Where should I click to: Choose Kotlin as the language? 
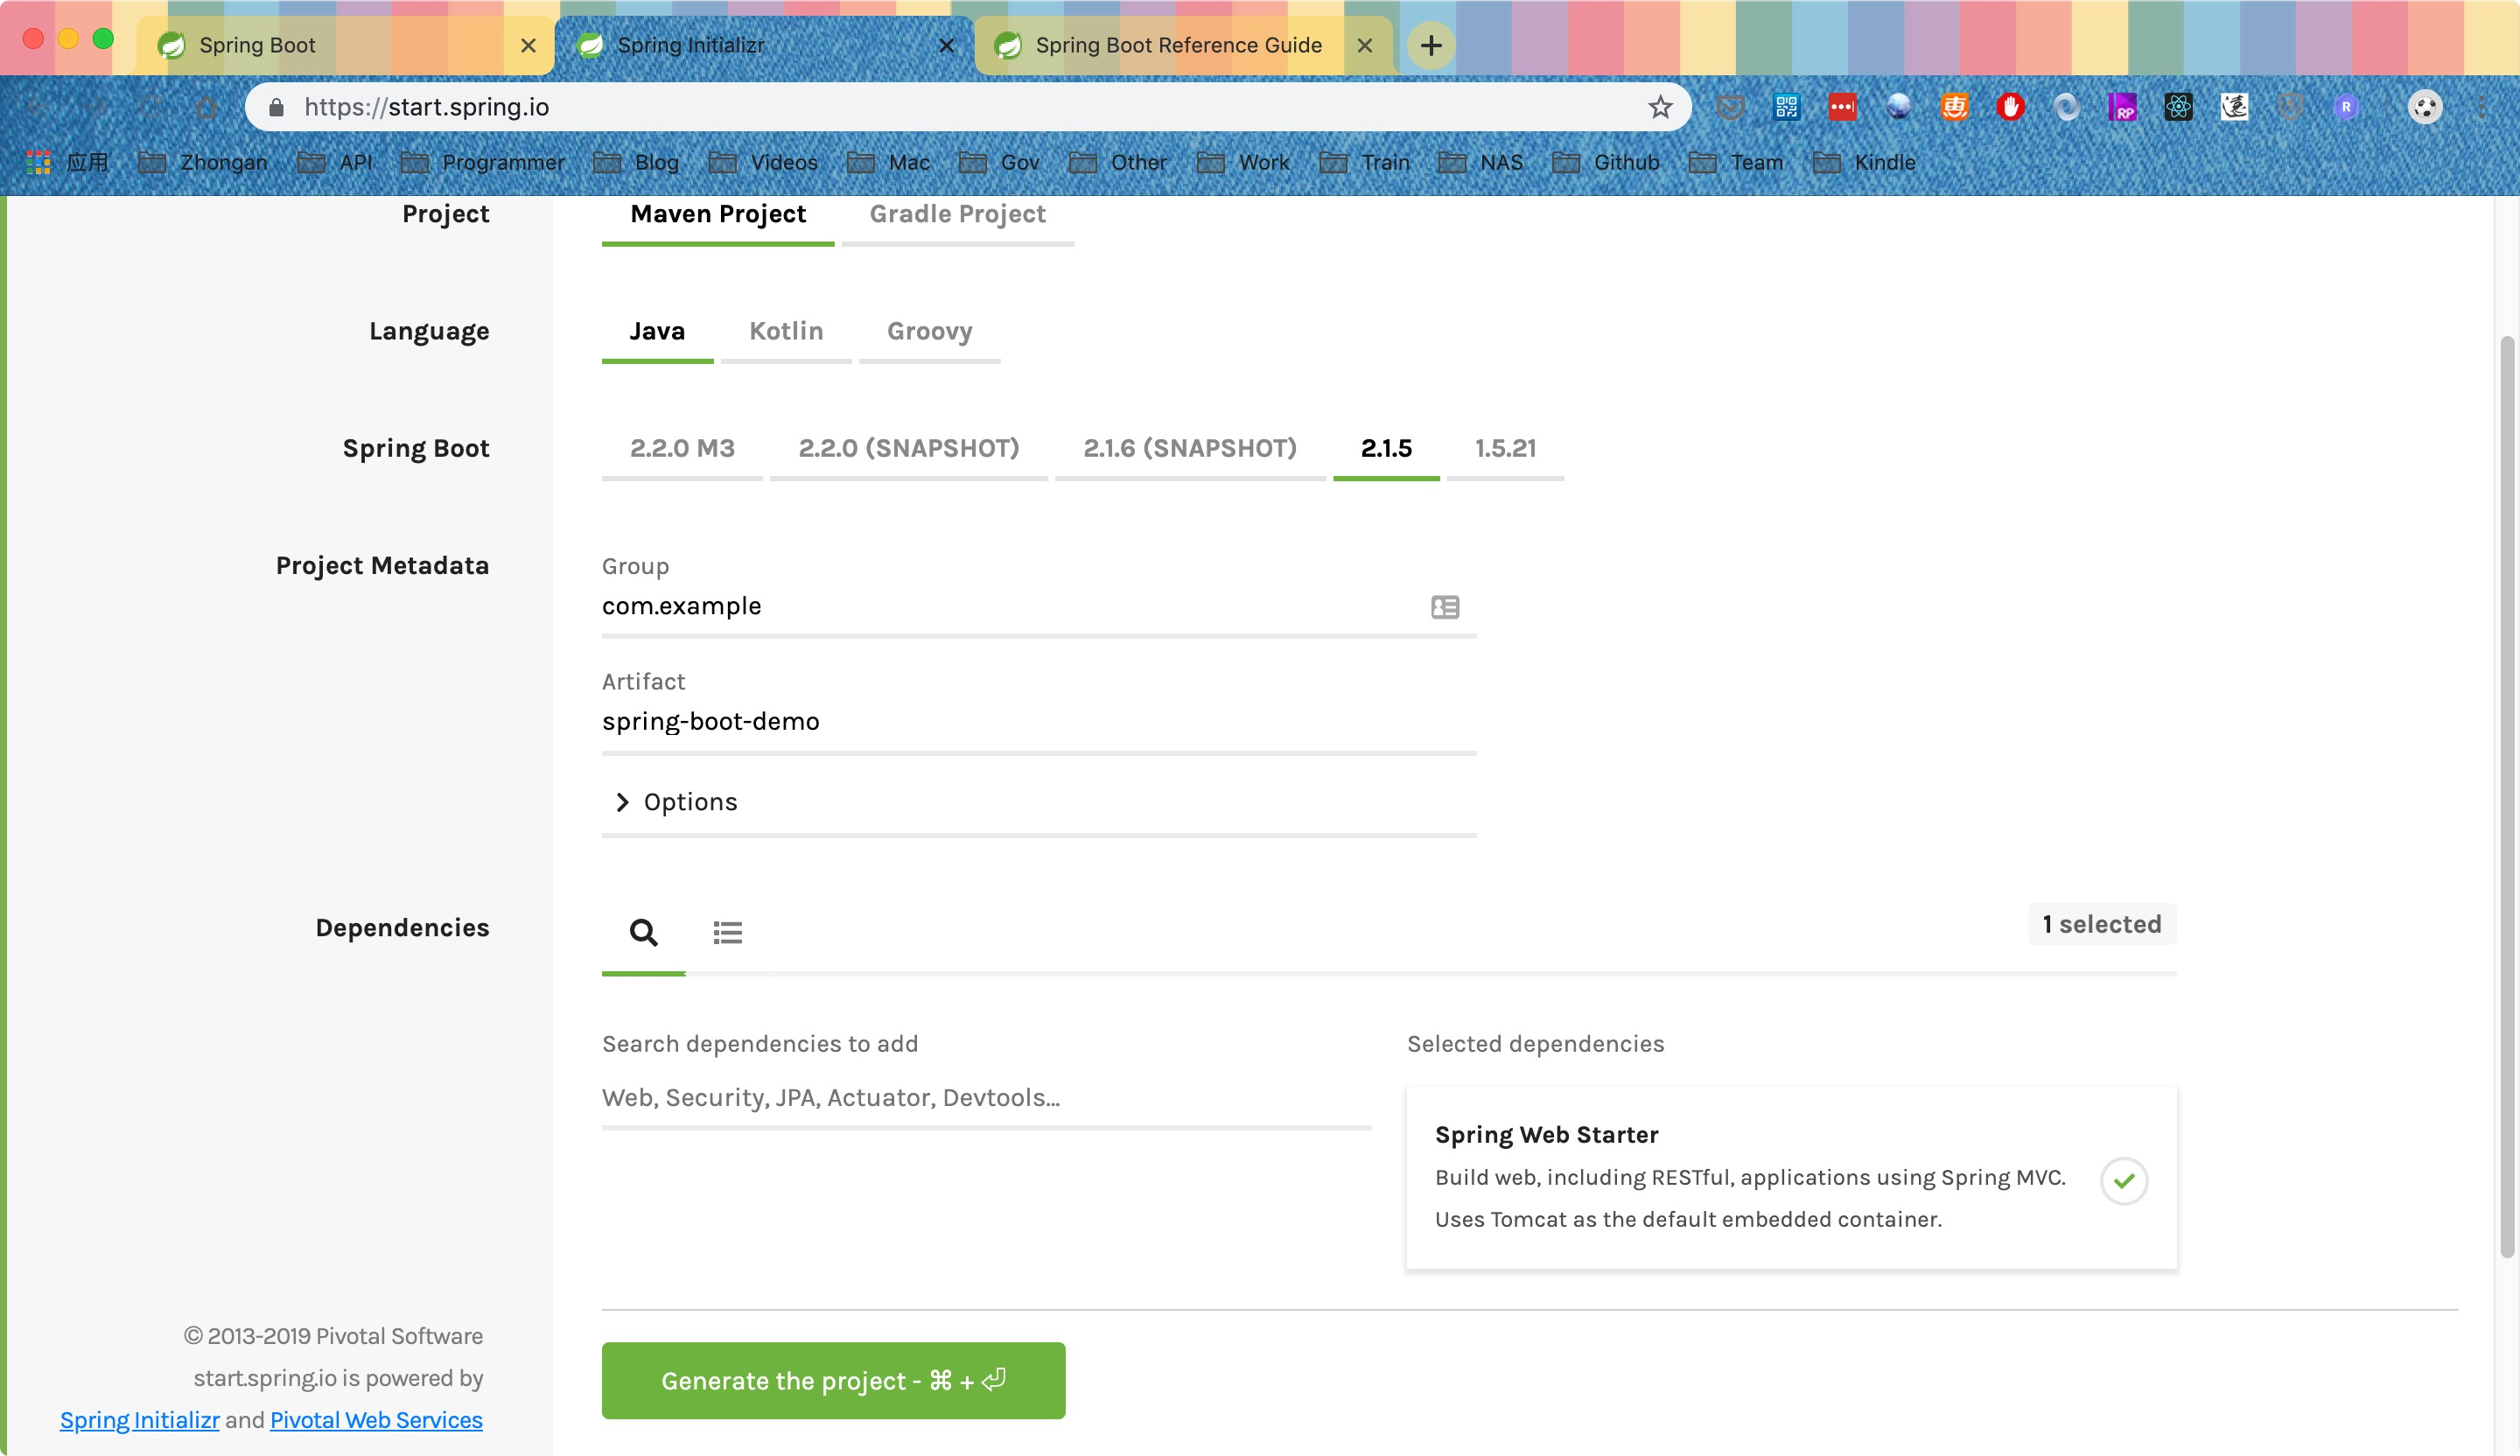786,331
